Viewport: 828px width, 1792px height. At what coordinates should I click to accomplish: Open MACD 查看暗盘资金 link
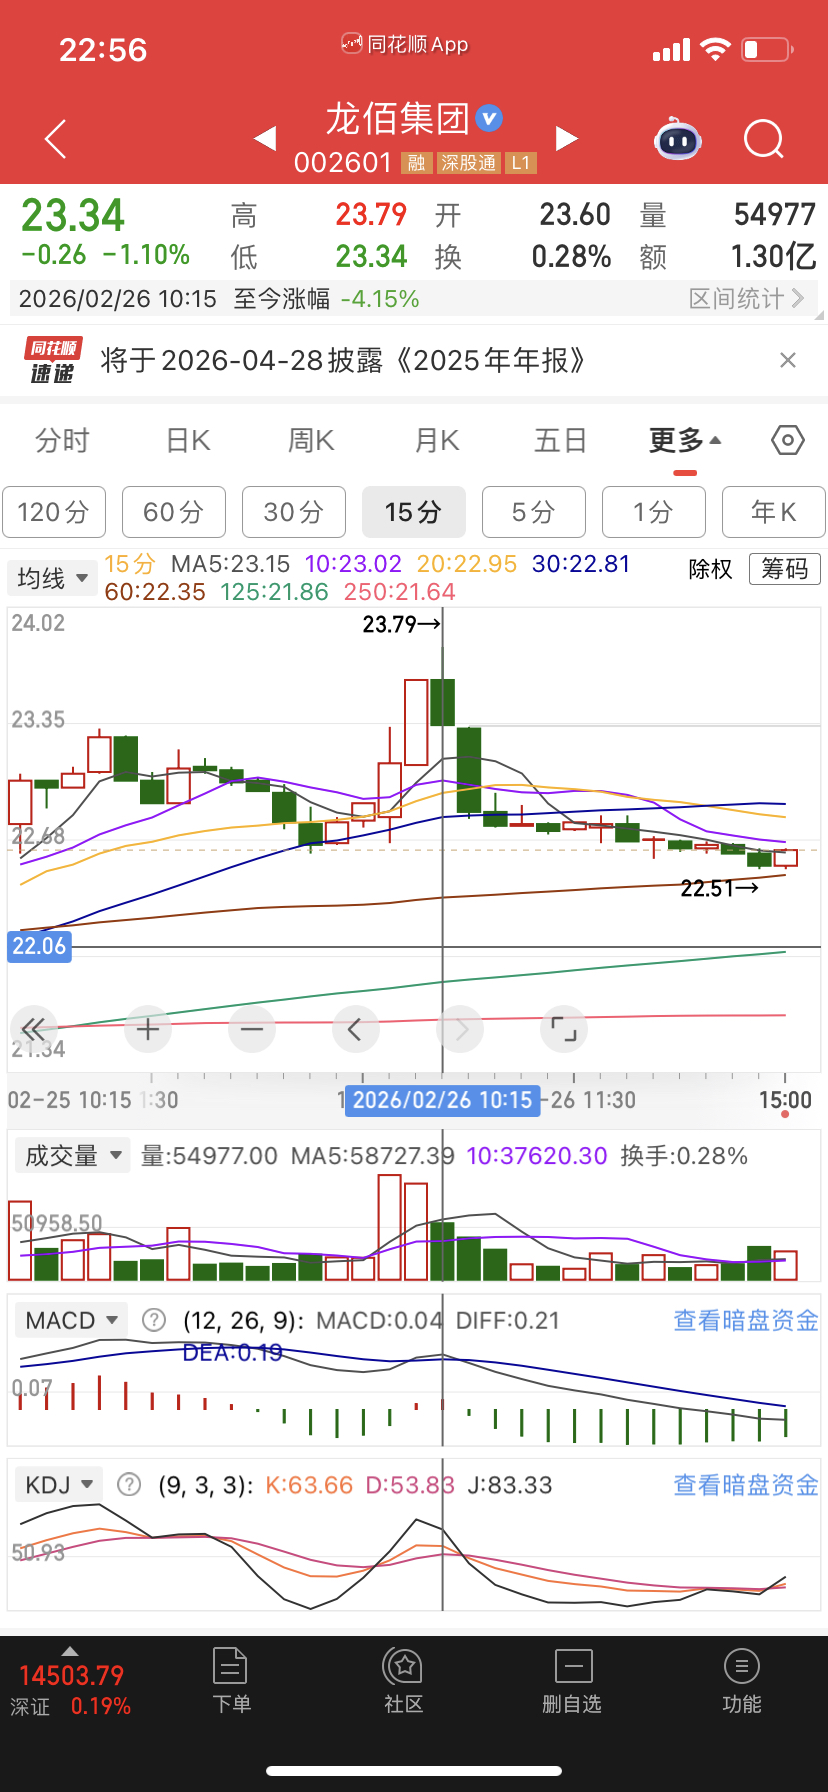[746, 1320]
